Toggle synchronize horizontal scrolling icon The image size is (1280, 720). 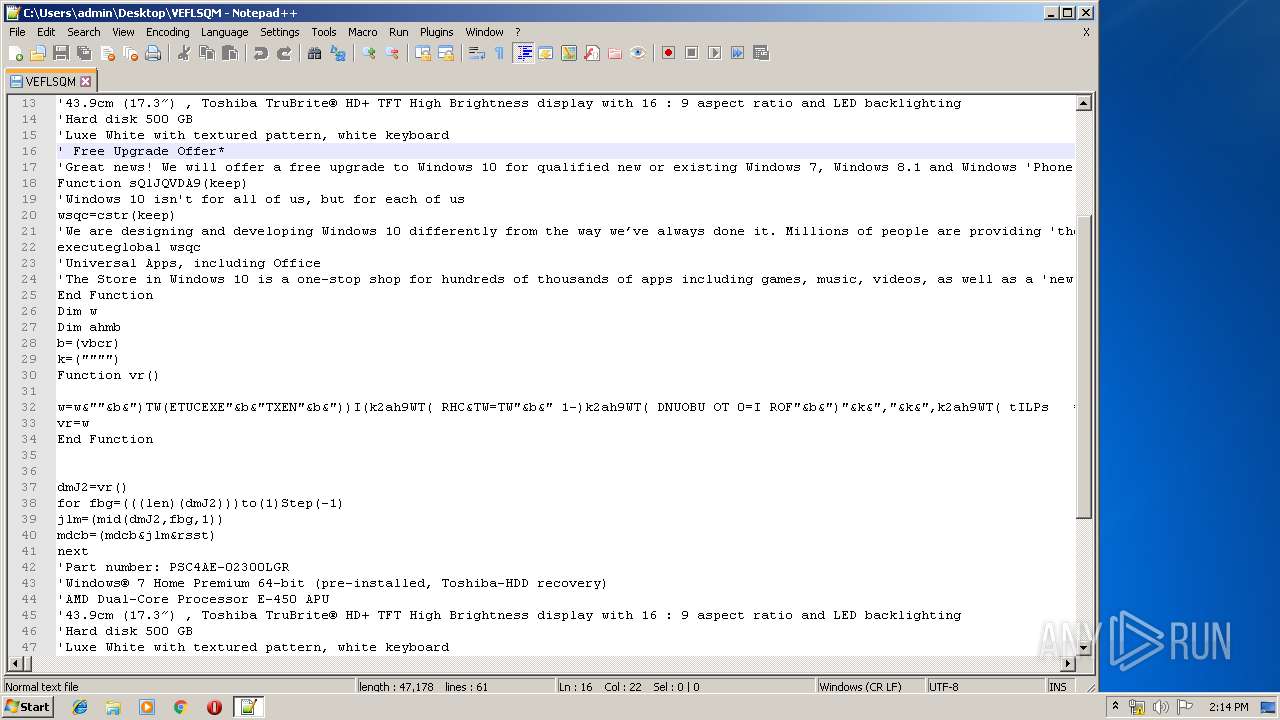tap(446, 53)
